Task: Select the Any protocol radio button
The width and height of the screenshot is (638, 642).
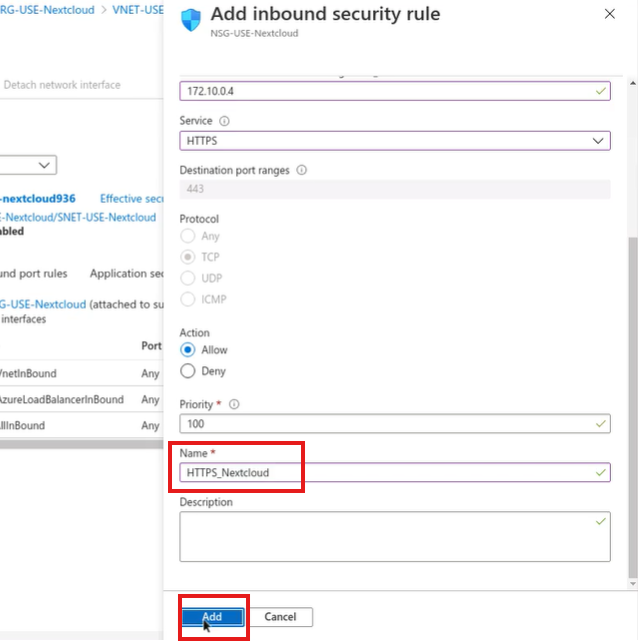Action: pos(188,236)
